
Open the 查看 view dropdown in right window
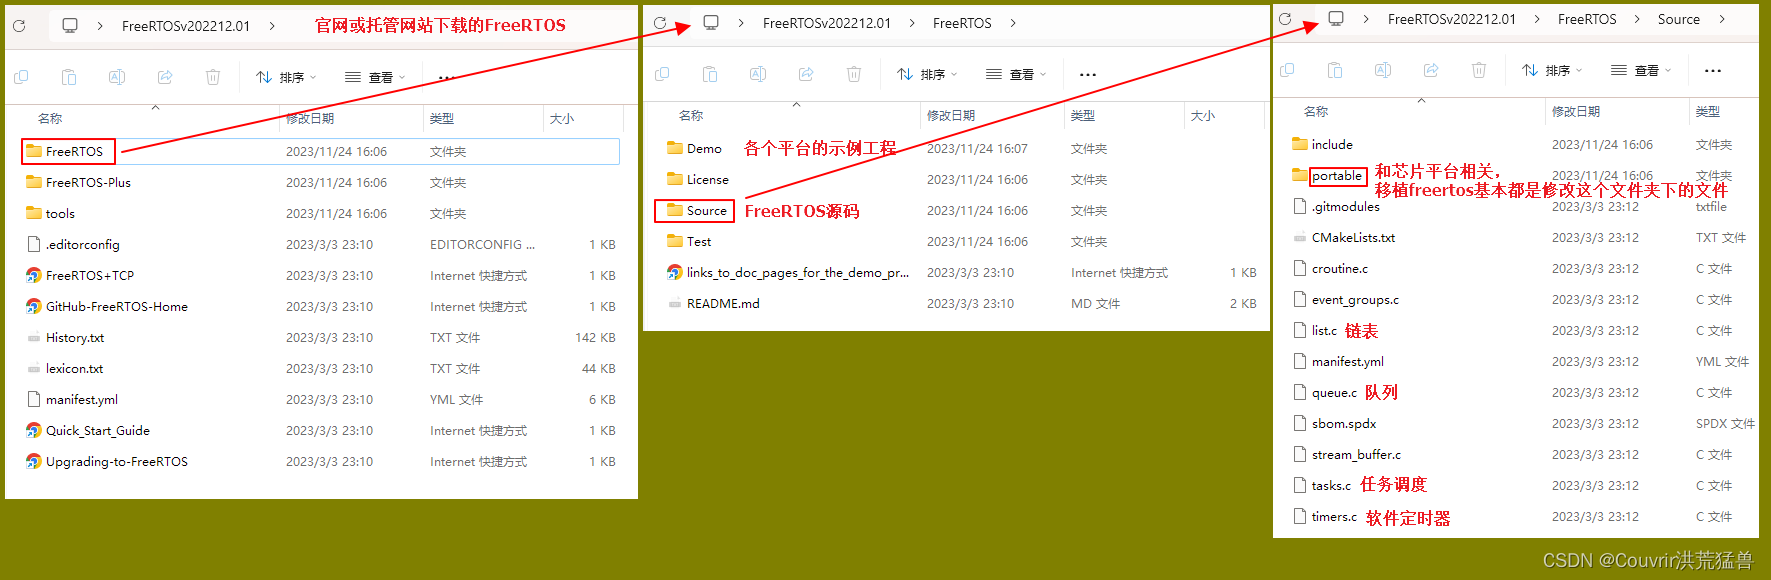point(1641,70)
